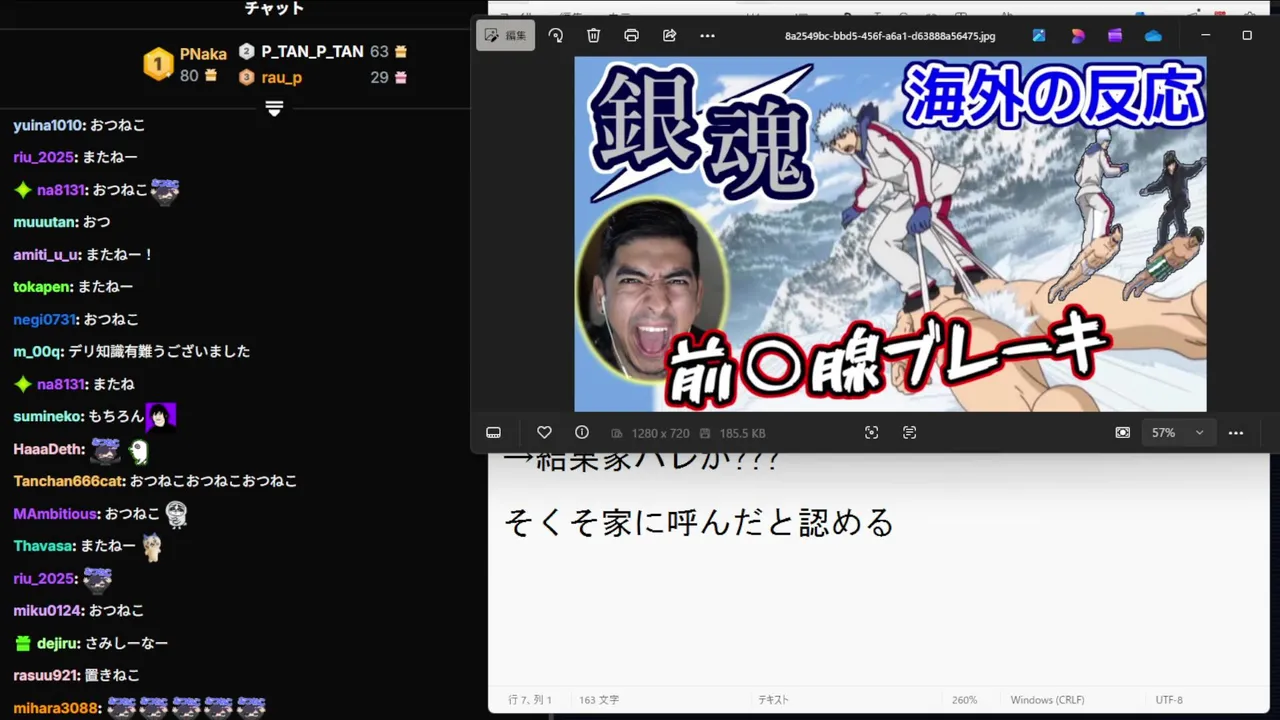Image resolution: width=1280 pixels, height=720 pixels.
Task: Click the visual search scan icon
Action: 872,432
